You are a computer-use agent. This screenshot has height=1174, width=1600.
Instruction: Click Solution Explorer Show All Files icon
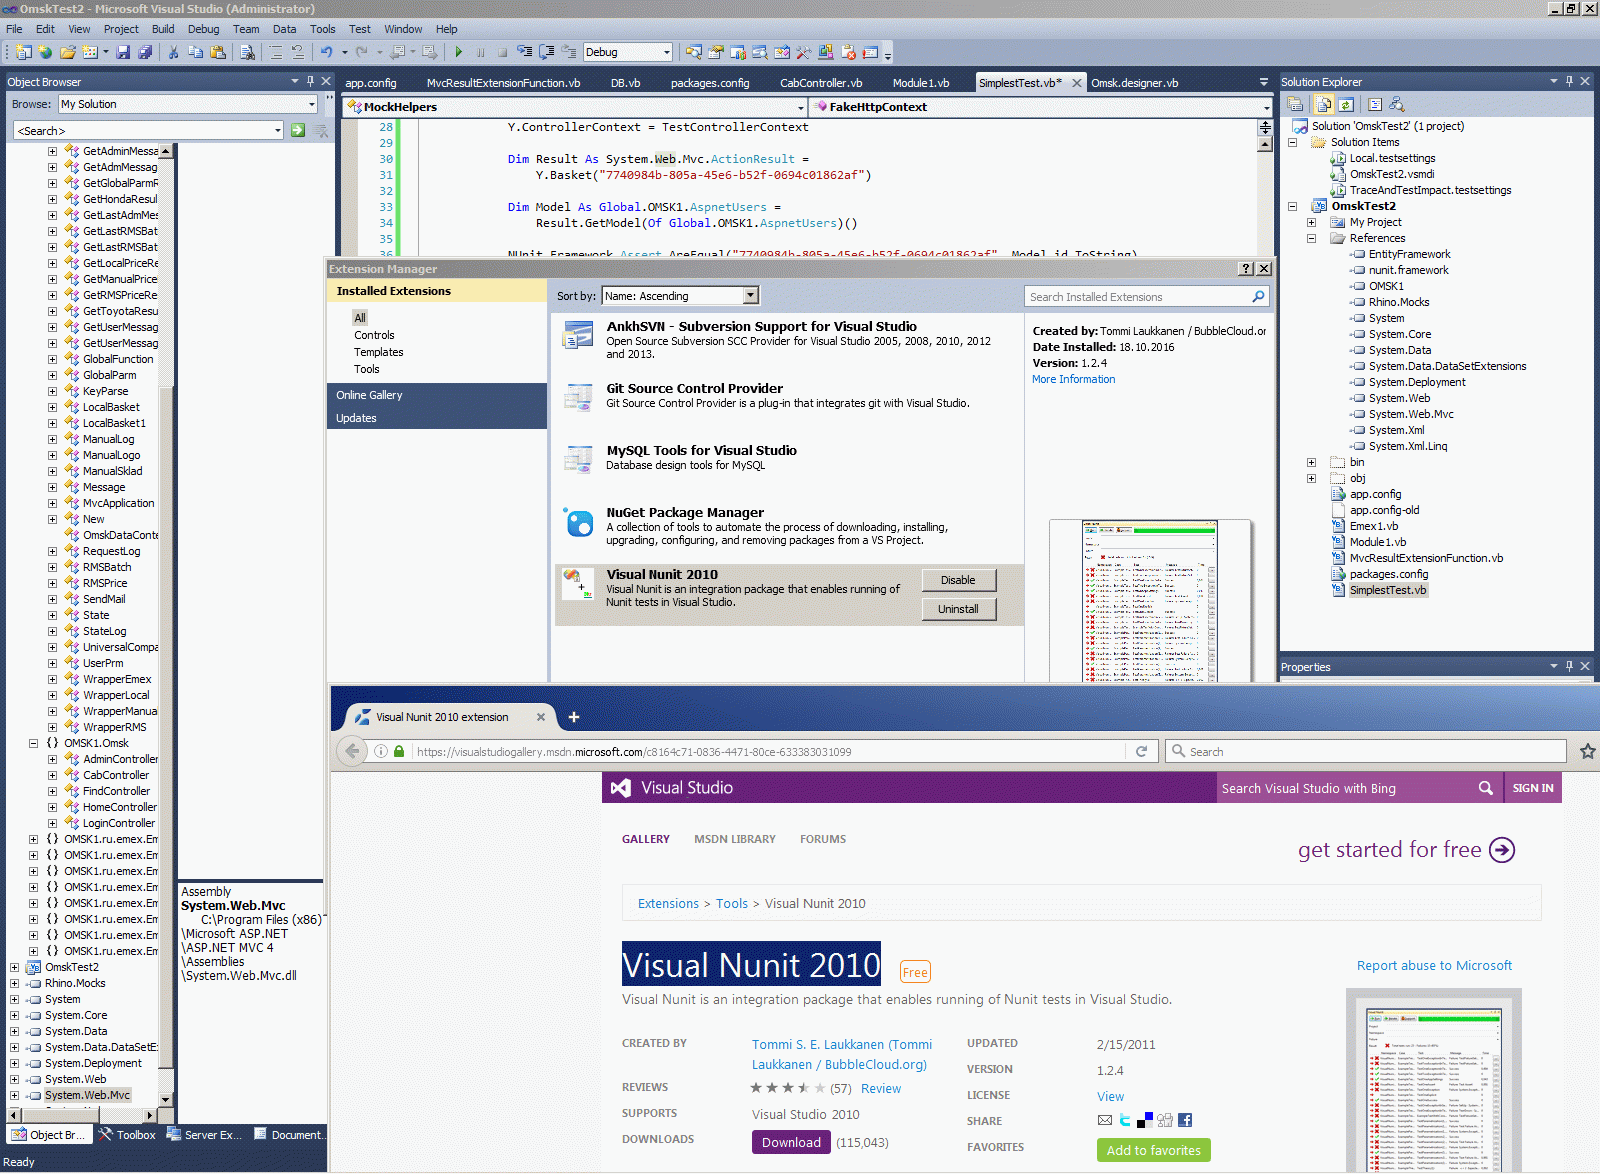coord(1323,104)
